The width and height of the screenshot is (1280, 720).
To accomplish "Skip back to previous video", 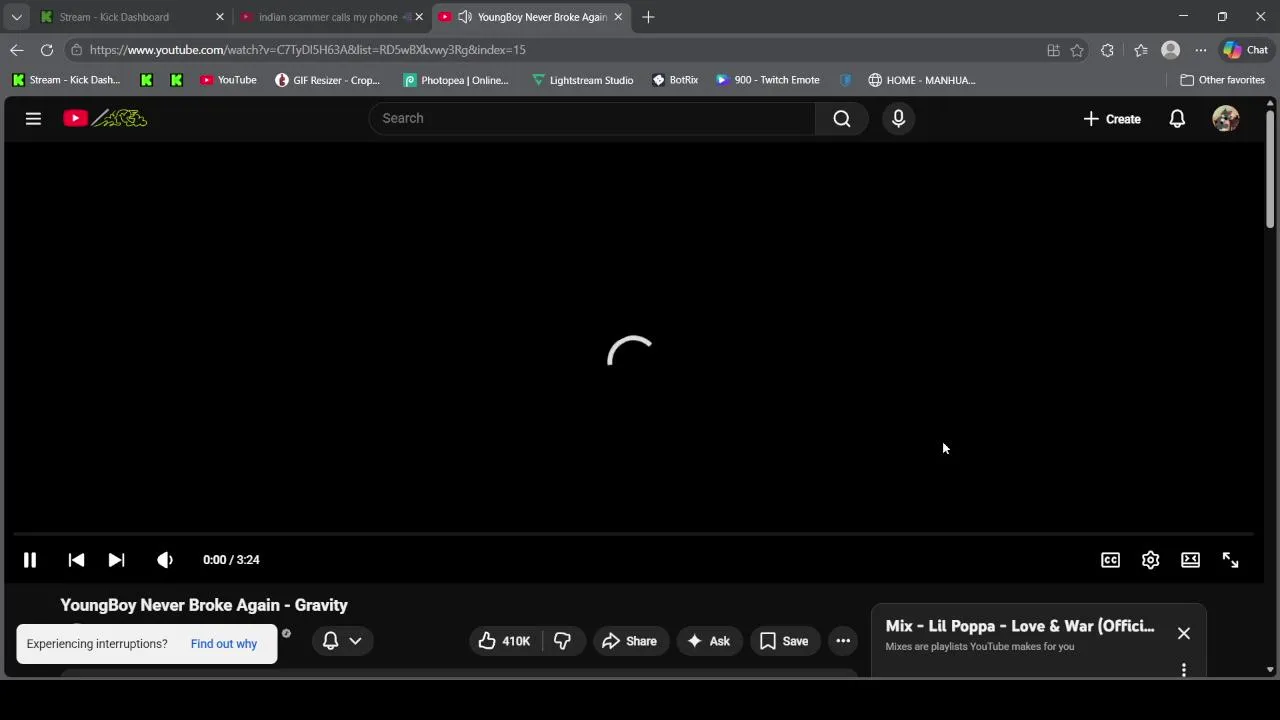I will [76, 560].
